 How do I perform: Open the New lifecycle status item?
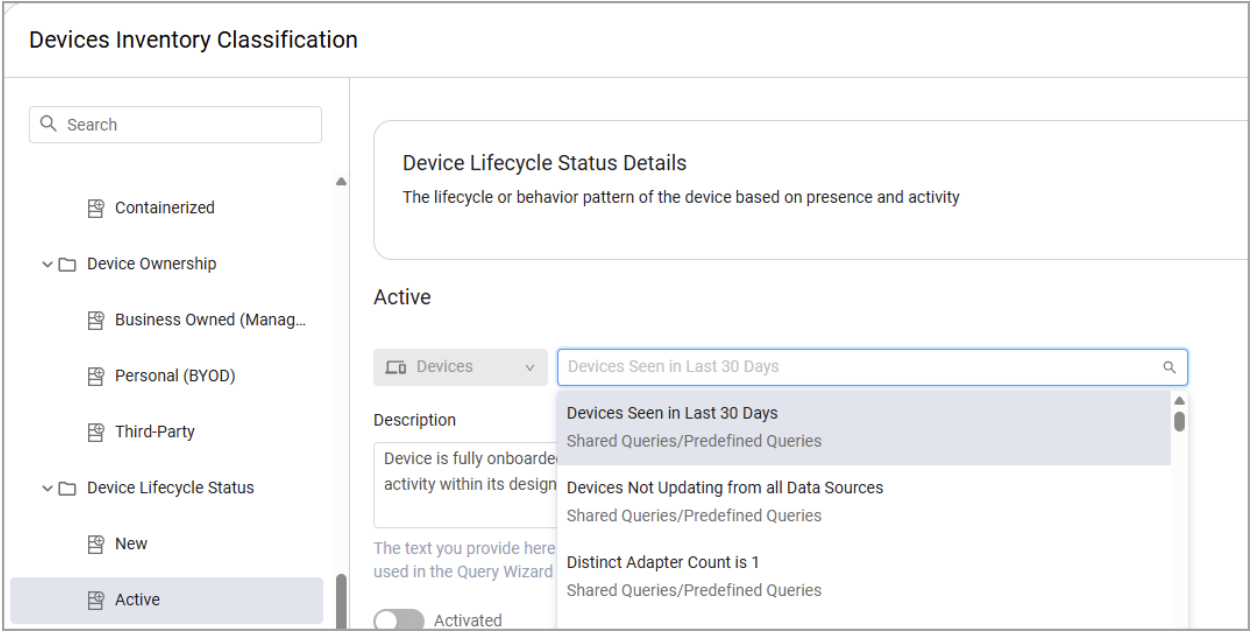tap(131, 544)
